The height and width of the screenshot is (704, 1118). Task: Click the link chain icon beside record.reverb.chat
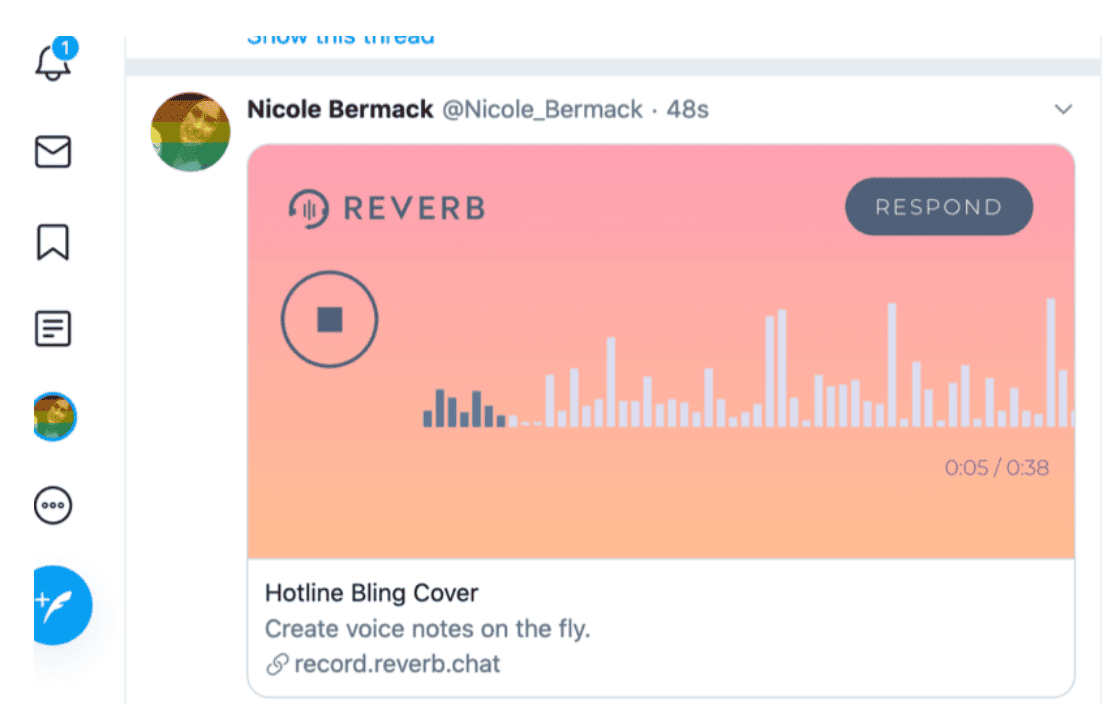point(277,665)
